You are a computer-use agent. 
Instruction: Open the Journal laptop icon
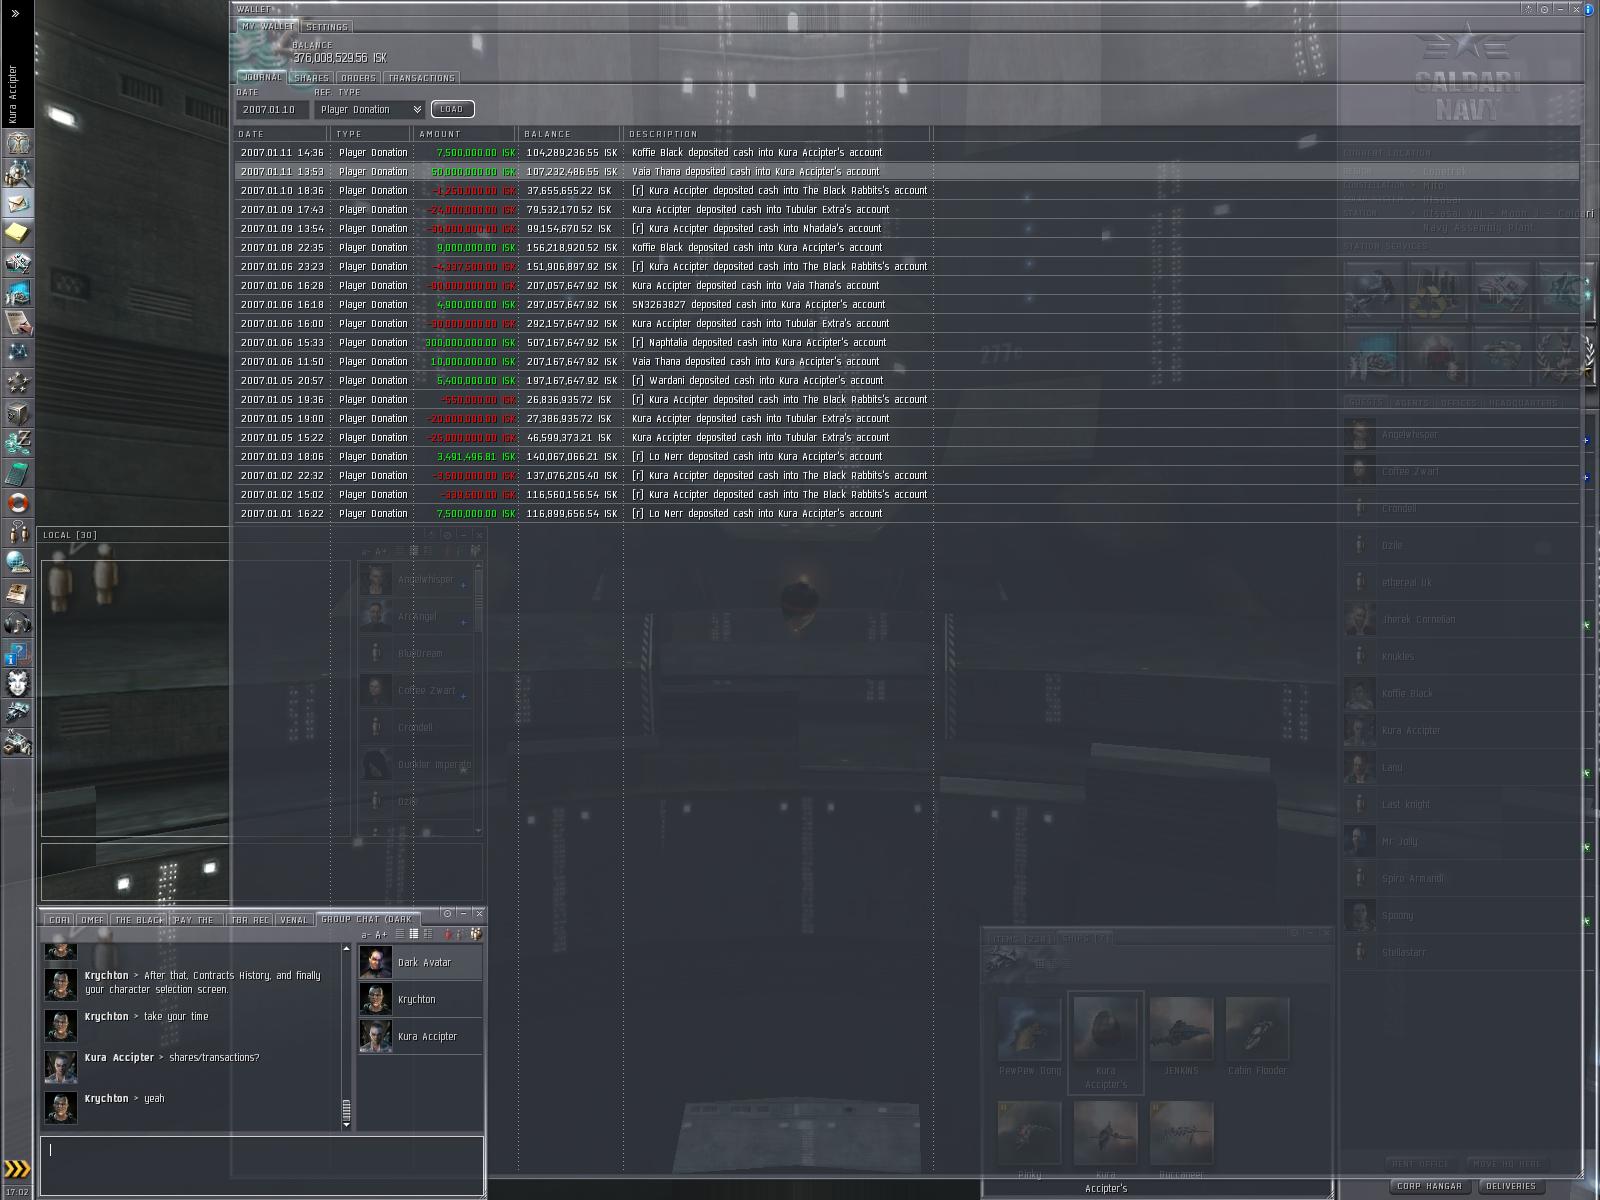pyautogui.click(x=17, y=592)
